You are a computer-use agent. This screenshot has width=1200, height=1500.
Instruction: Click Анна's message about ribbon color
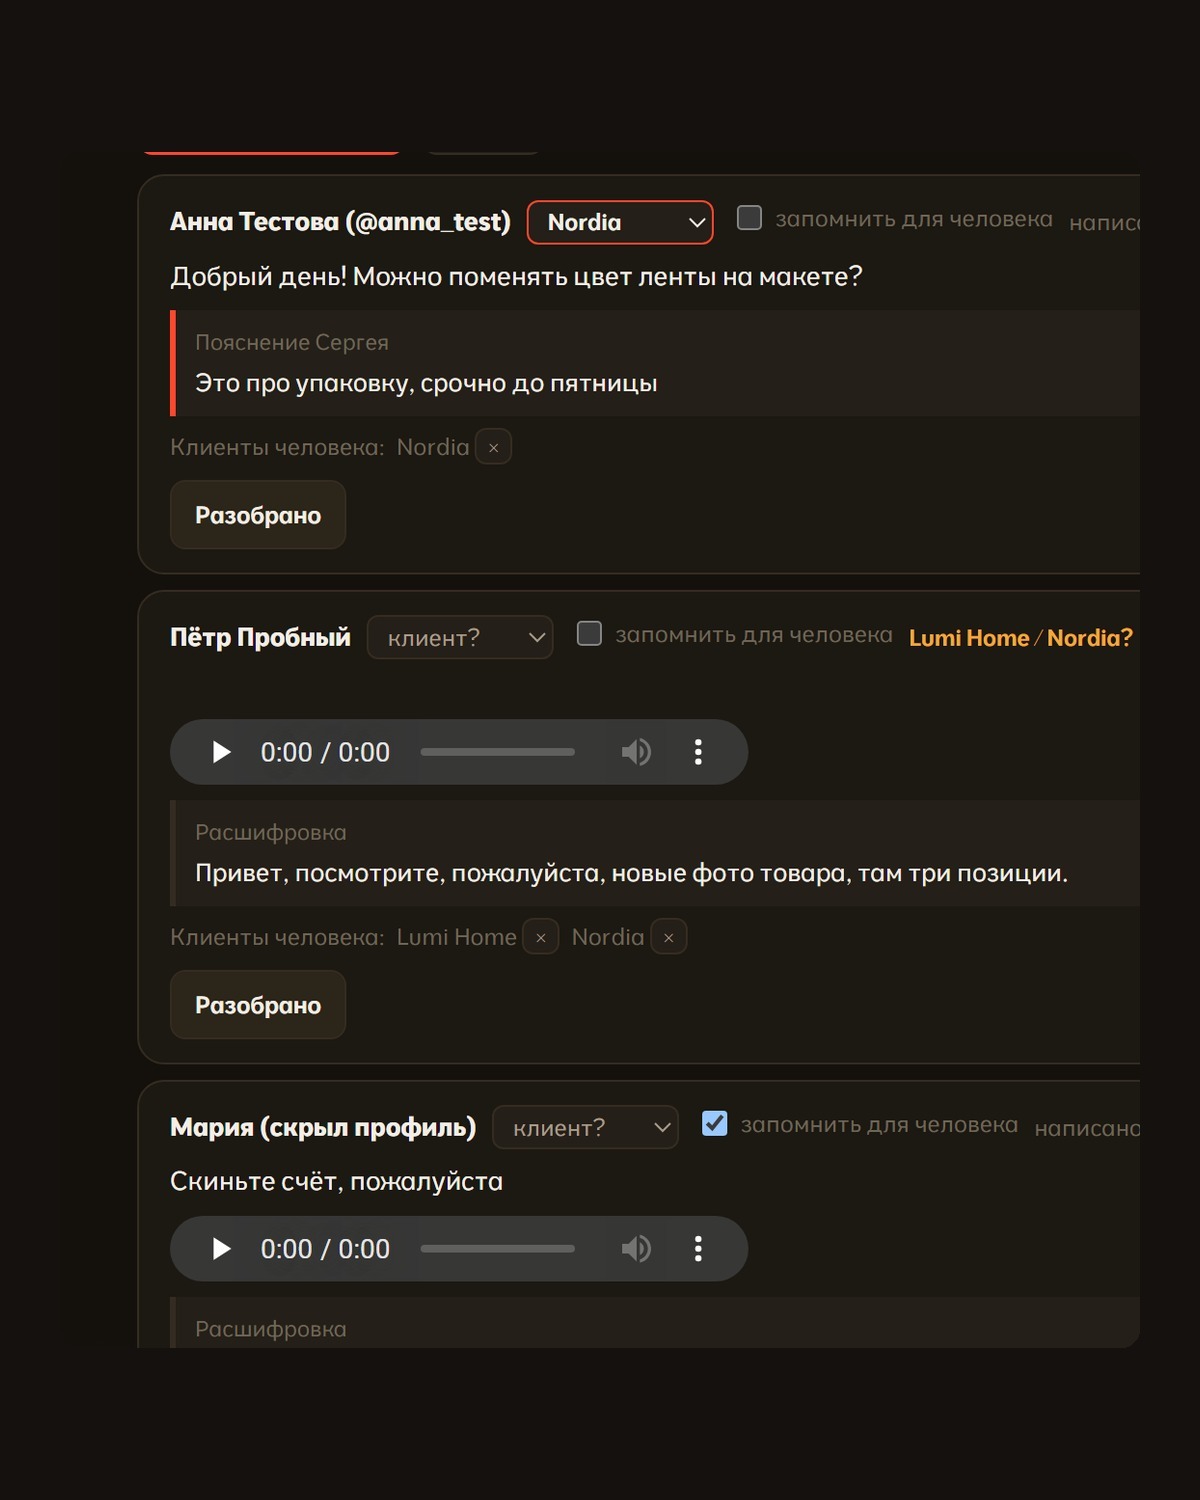pyautogui.click(x=516, y=276)
